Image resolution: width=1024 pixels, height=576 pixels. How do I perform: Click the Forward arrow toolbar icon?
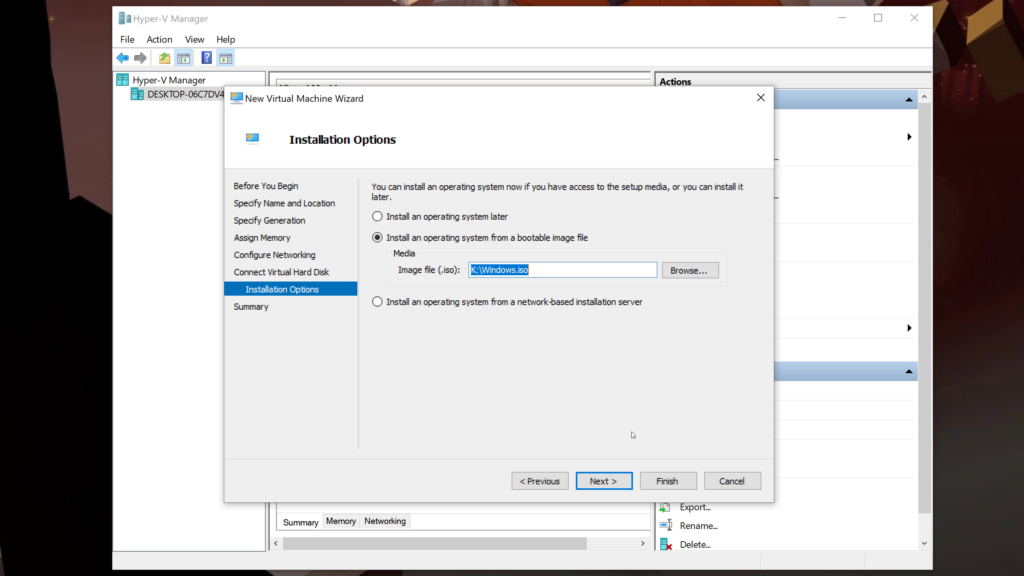pos(140,58)
